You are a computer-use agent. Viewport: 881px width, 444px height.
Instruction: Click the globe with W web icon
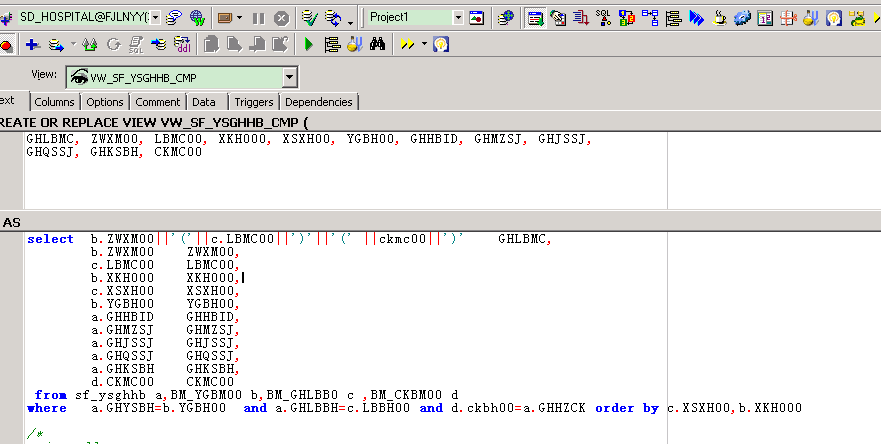click(197, 18)
